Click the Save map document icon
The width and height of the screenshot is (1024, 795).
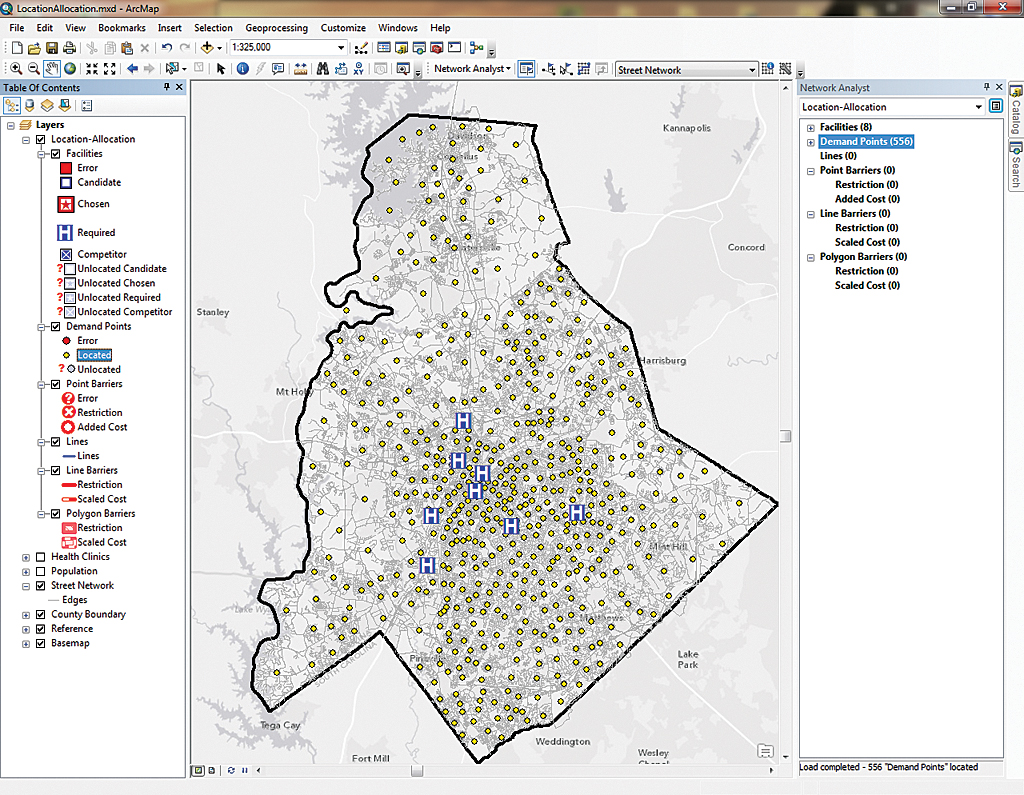click(51, 48)
